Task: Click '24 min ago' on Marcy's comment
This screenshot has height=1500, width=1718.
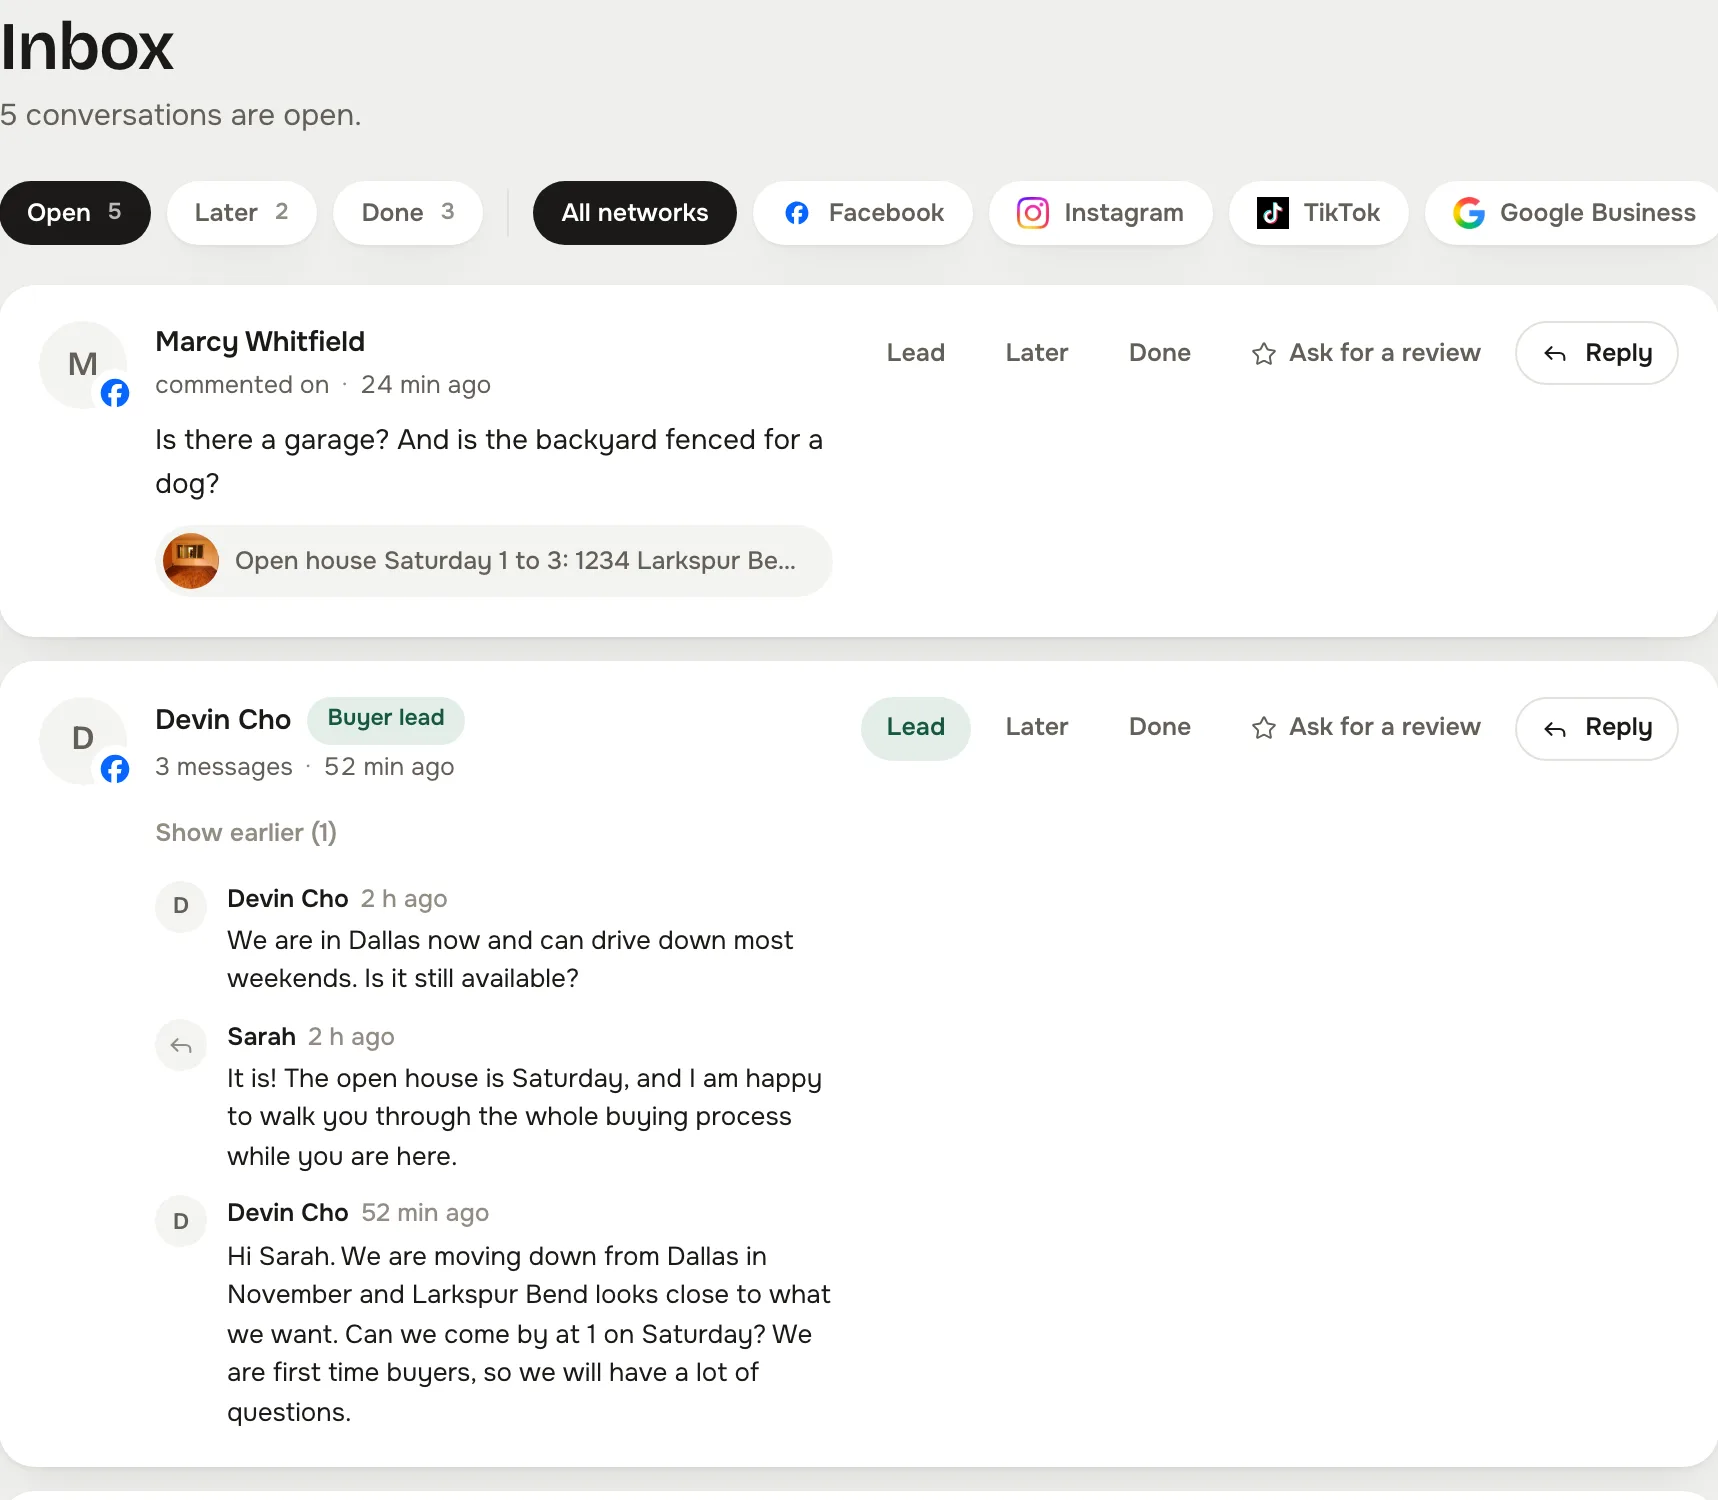Action: point(426,385)
